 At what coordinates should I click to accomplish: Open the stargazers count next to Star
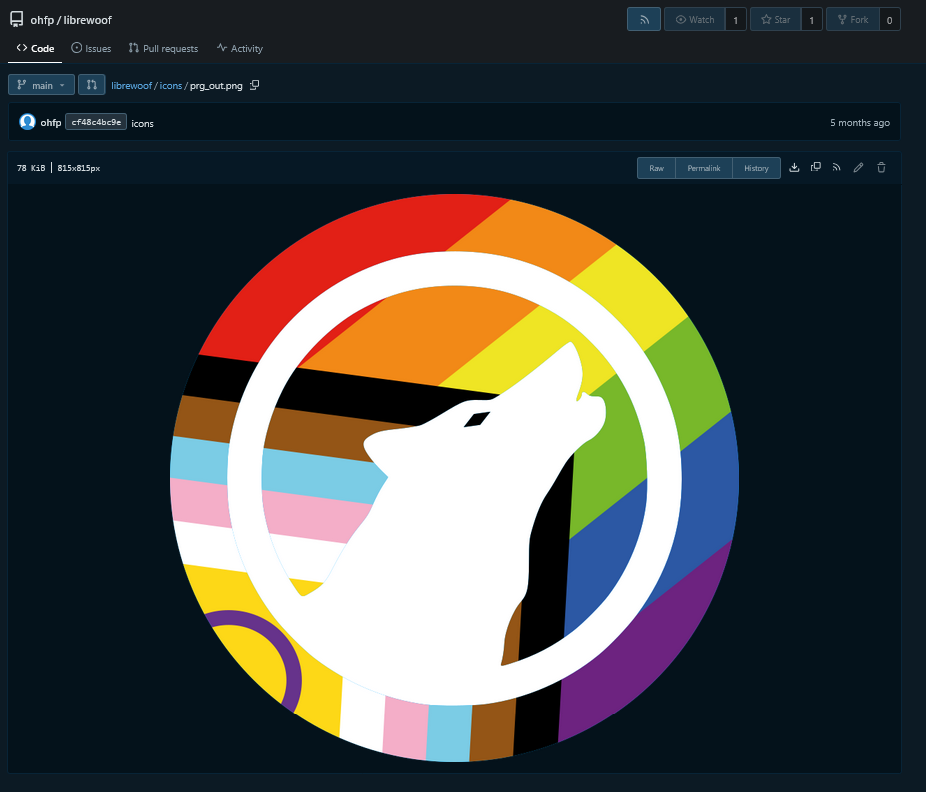coord(812,20)
